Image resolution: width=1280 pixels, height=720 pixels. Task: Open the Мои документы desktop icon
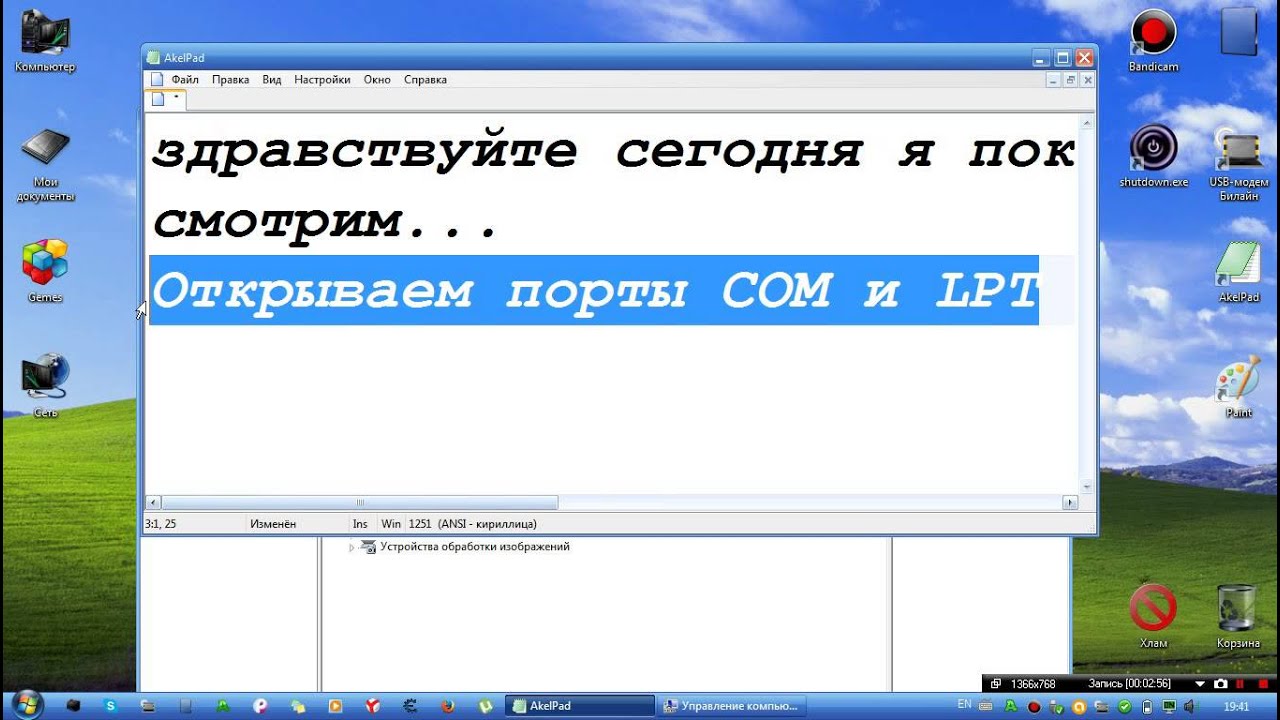(x=45, y=165)
